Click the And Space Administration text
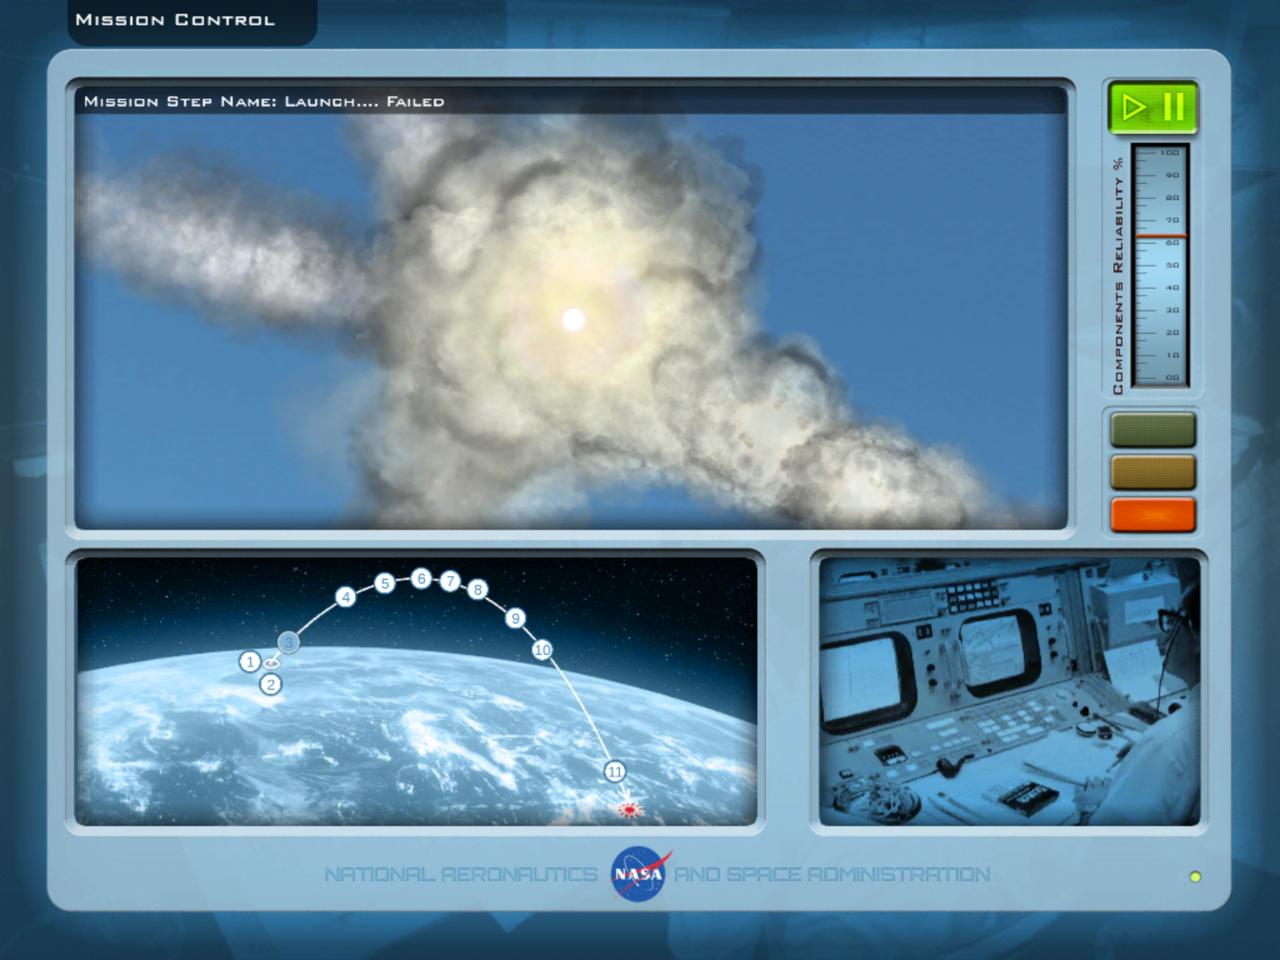 832,875
